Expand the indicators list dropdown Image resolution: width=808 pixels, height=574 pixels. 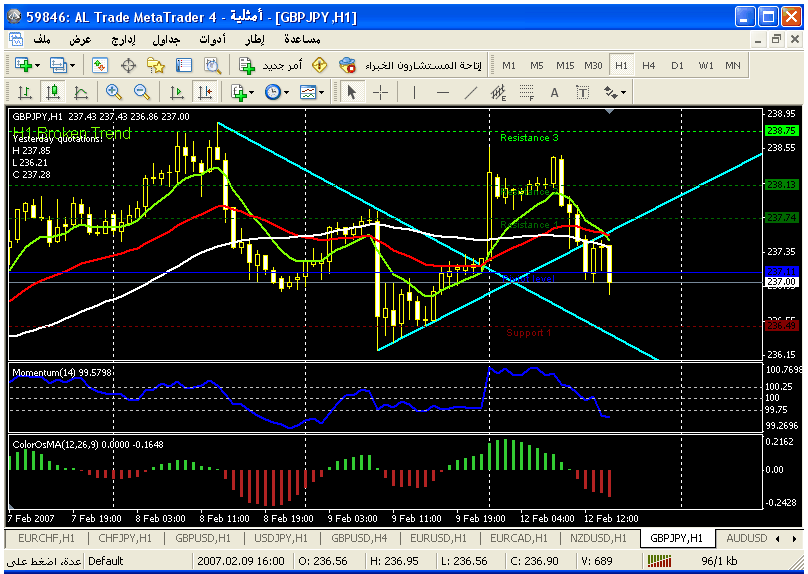point(249,92)
